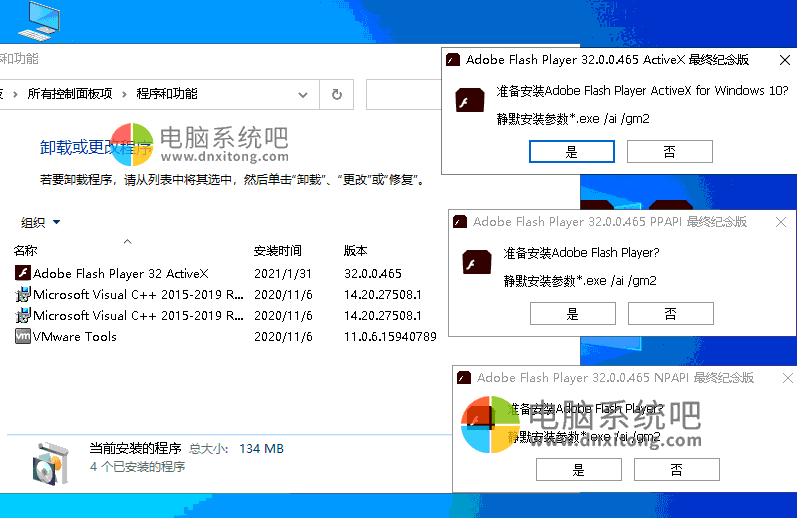Click the Flash icon beside Adobe Flash Player 32 ActiveX entry
Screen dimensions: 797x518
coord(23,273)
